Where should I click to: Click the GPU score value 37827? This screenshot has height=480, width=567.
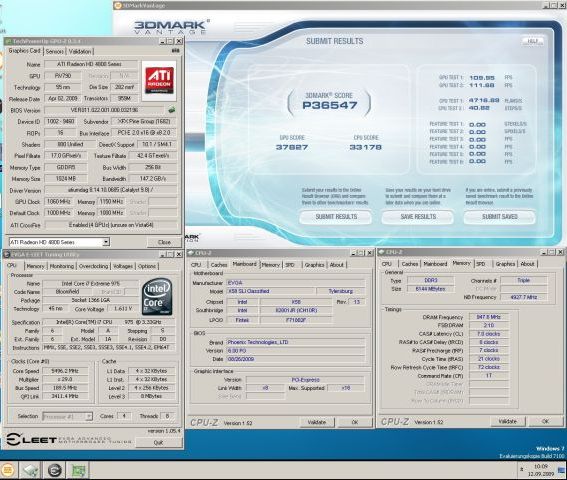[292, 147]
